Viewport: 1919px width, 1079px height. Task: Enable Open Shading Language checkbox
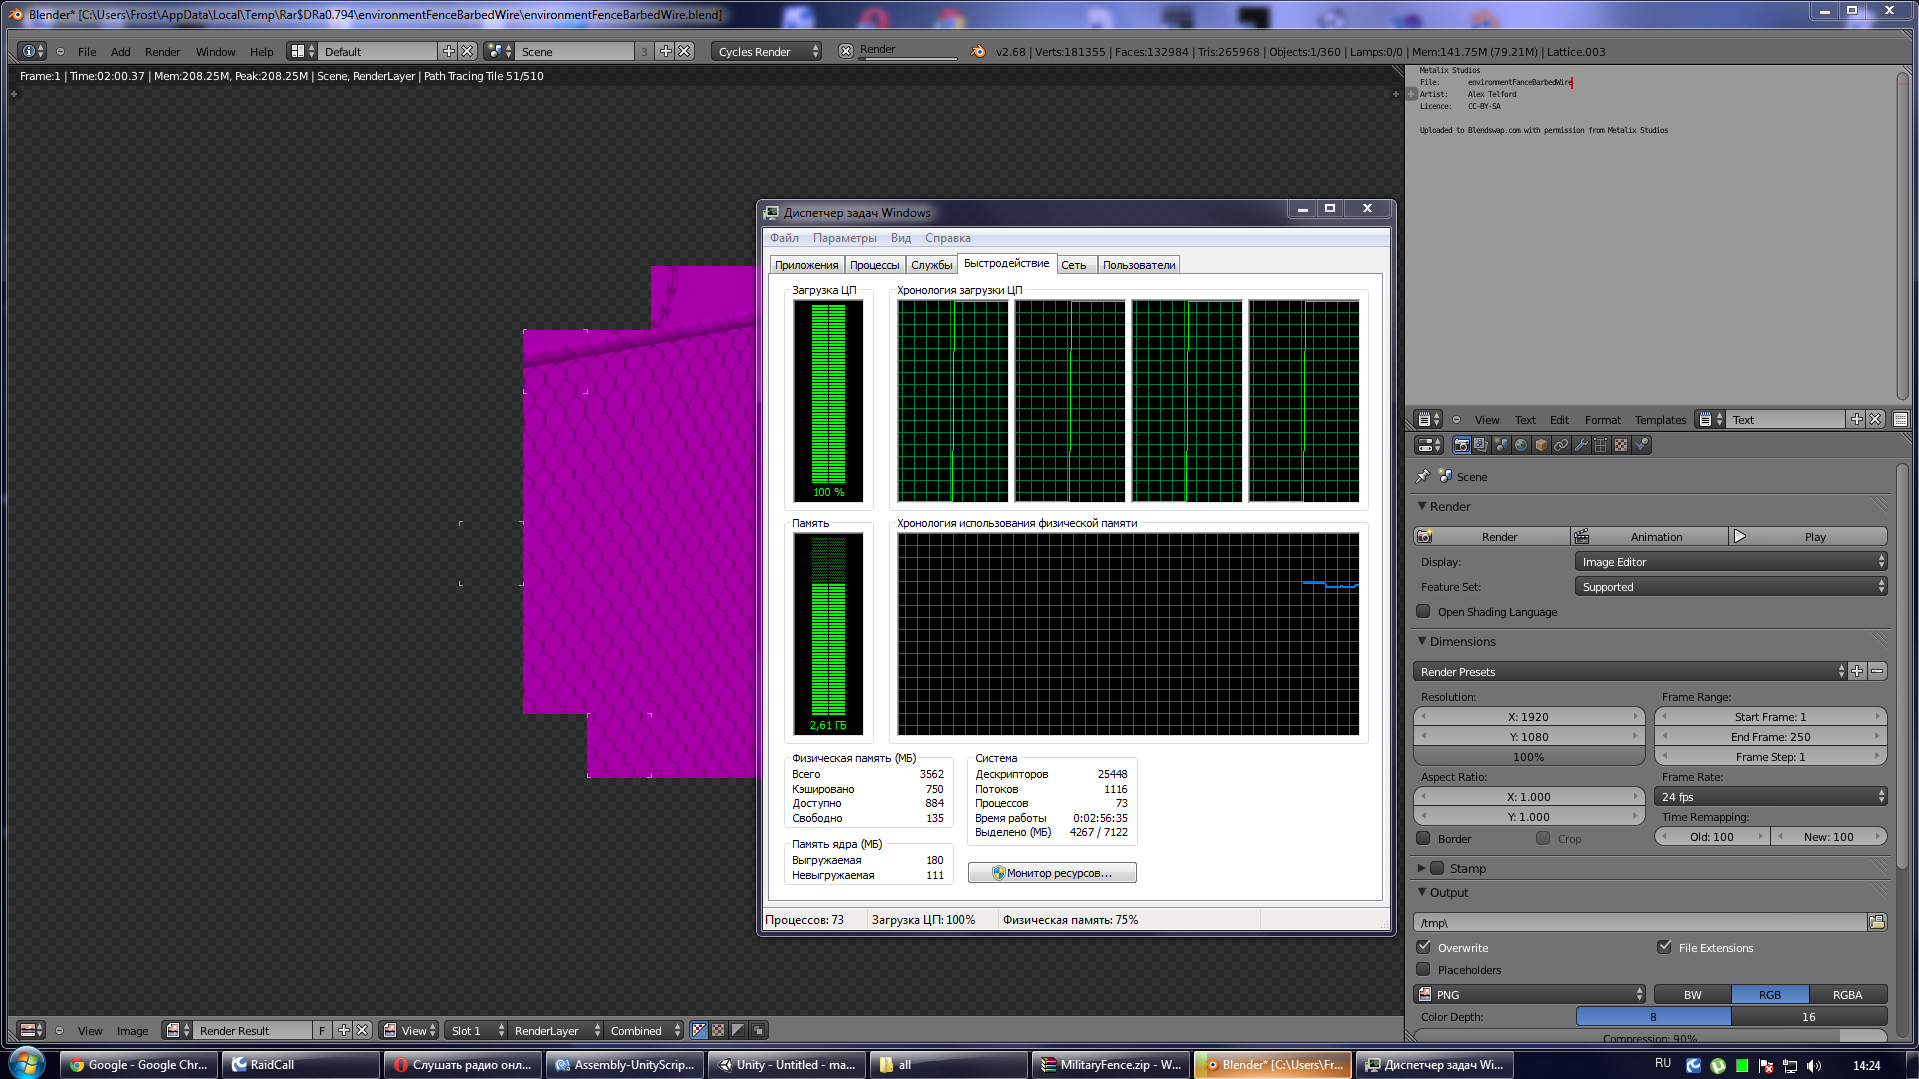pyautogui.click(x=1423, y=611)
